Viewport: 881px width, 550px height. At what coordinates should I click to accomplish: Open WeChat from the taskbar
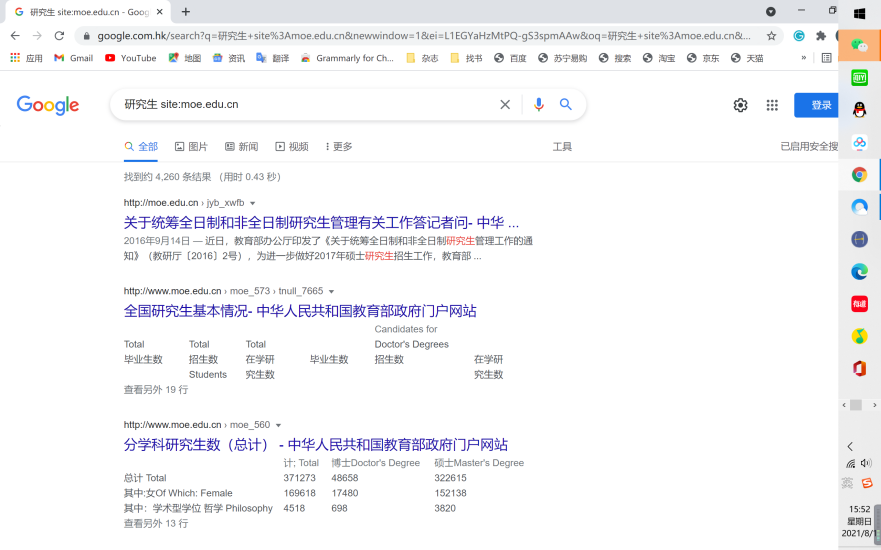pyautogui.click(x=859, y=46)
